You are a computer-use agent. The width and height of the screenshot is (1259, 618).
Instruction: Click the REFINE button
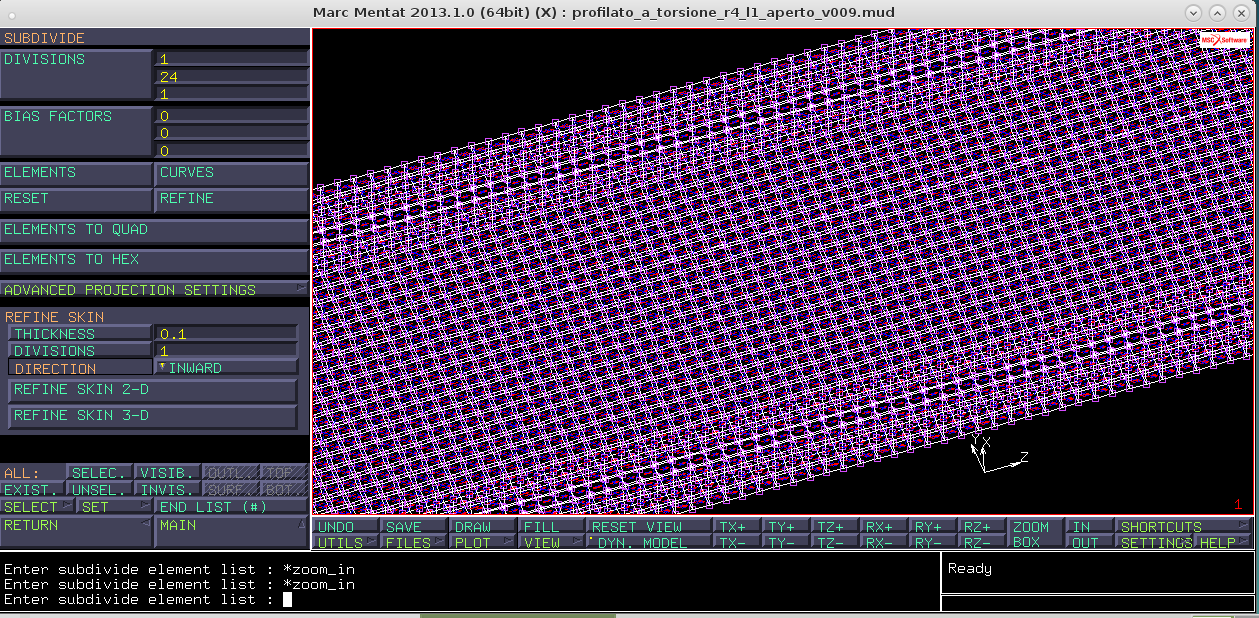tap(232, 199)
